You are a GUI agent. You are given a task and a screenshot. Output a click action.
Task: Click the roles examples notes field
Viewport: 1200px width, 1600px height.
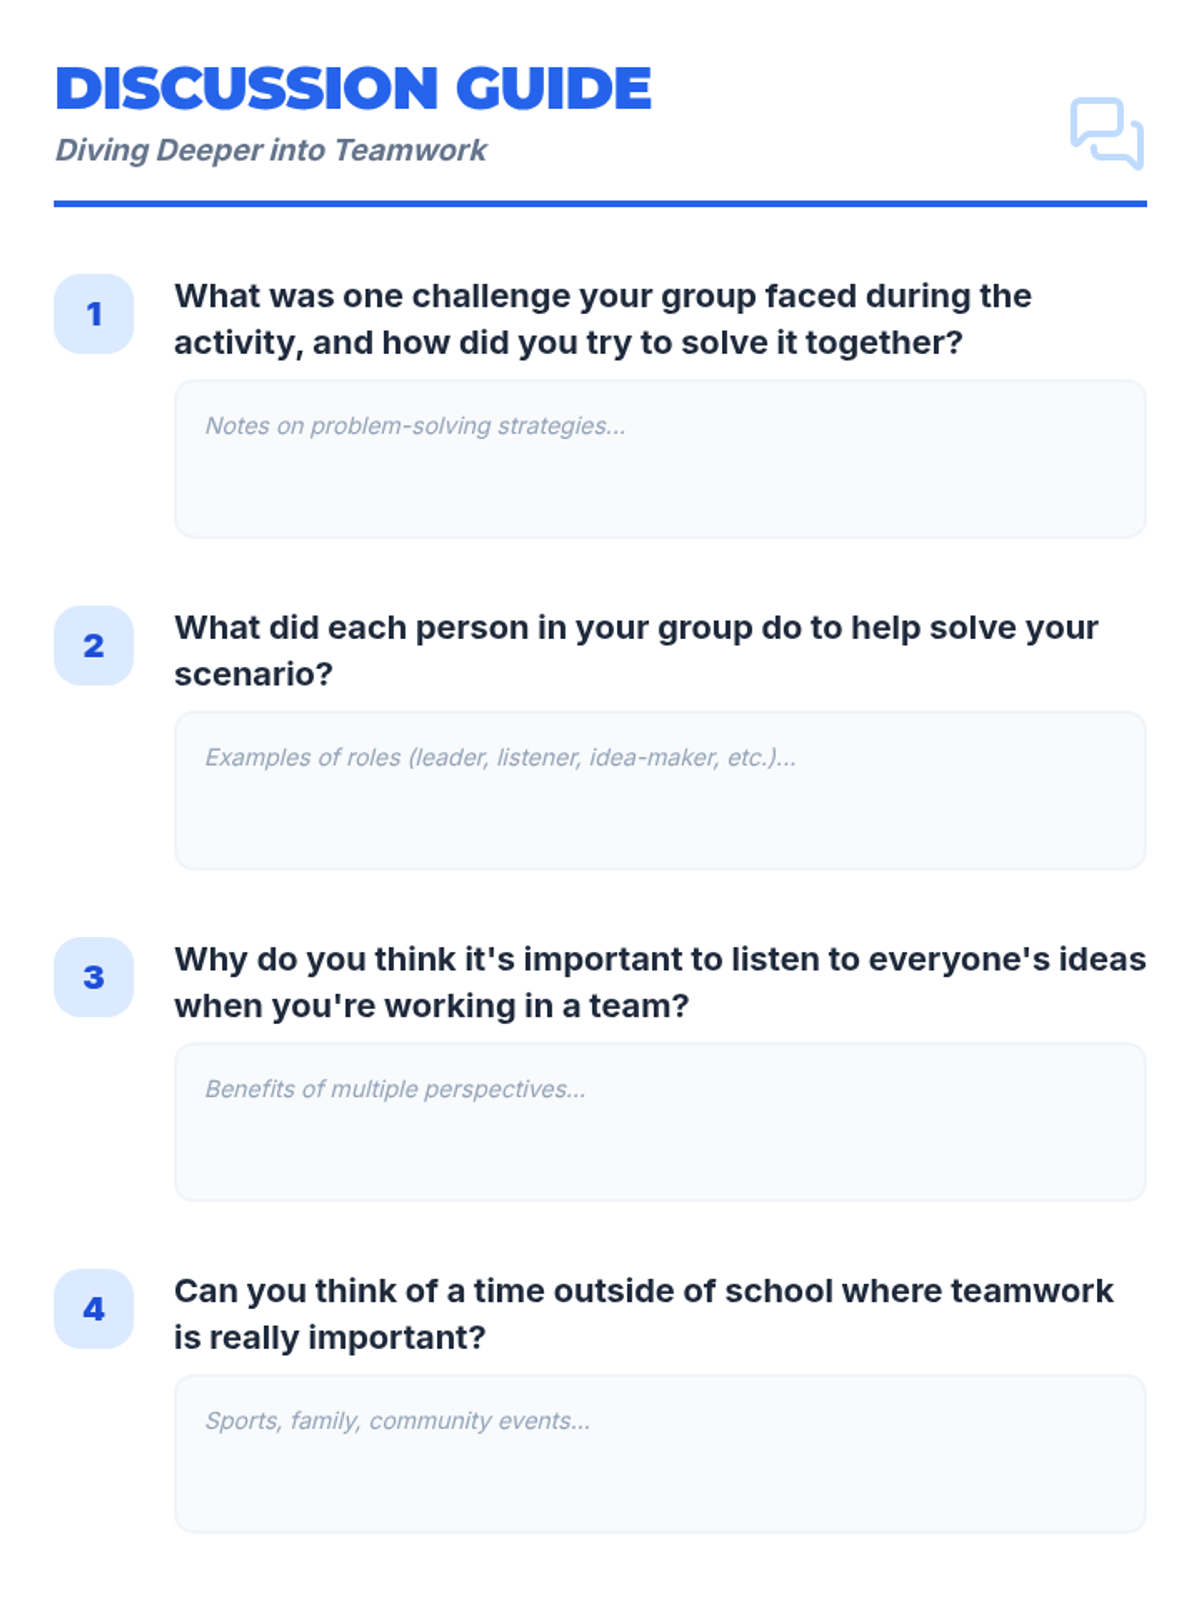pyautogui.click(x=660, y=791)
